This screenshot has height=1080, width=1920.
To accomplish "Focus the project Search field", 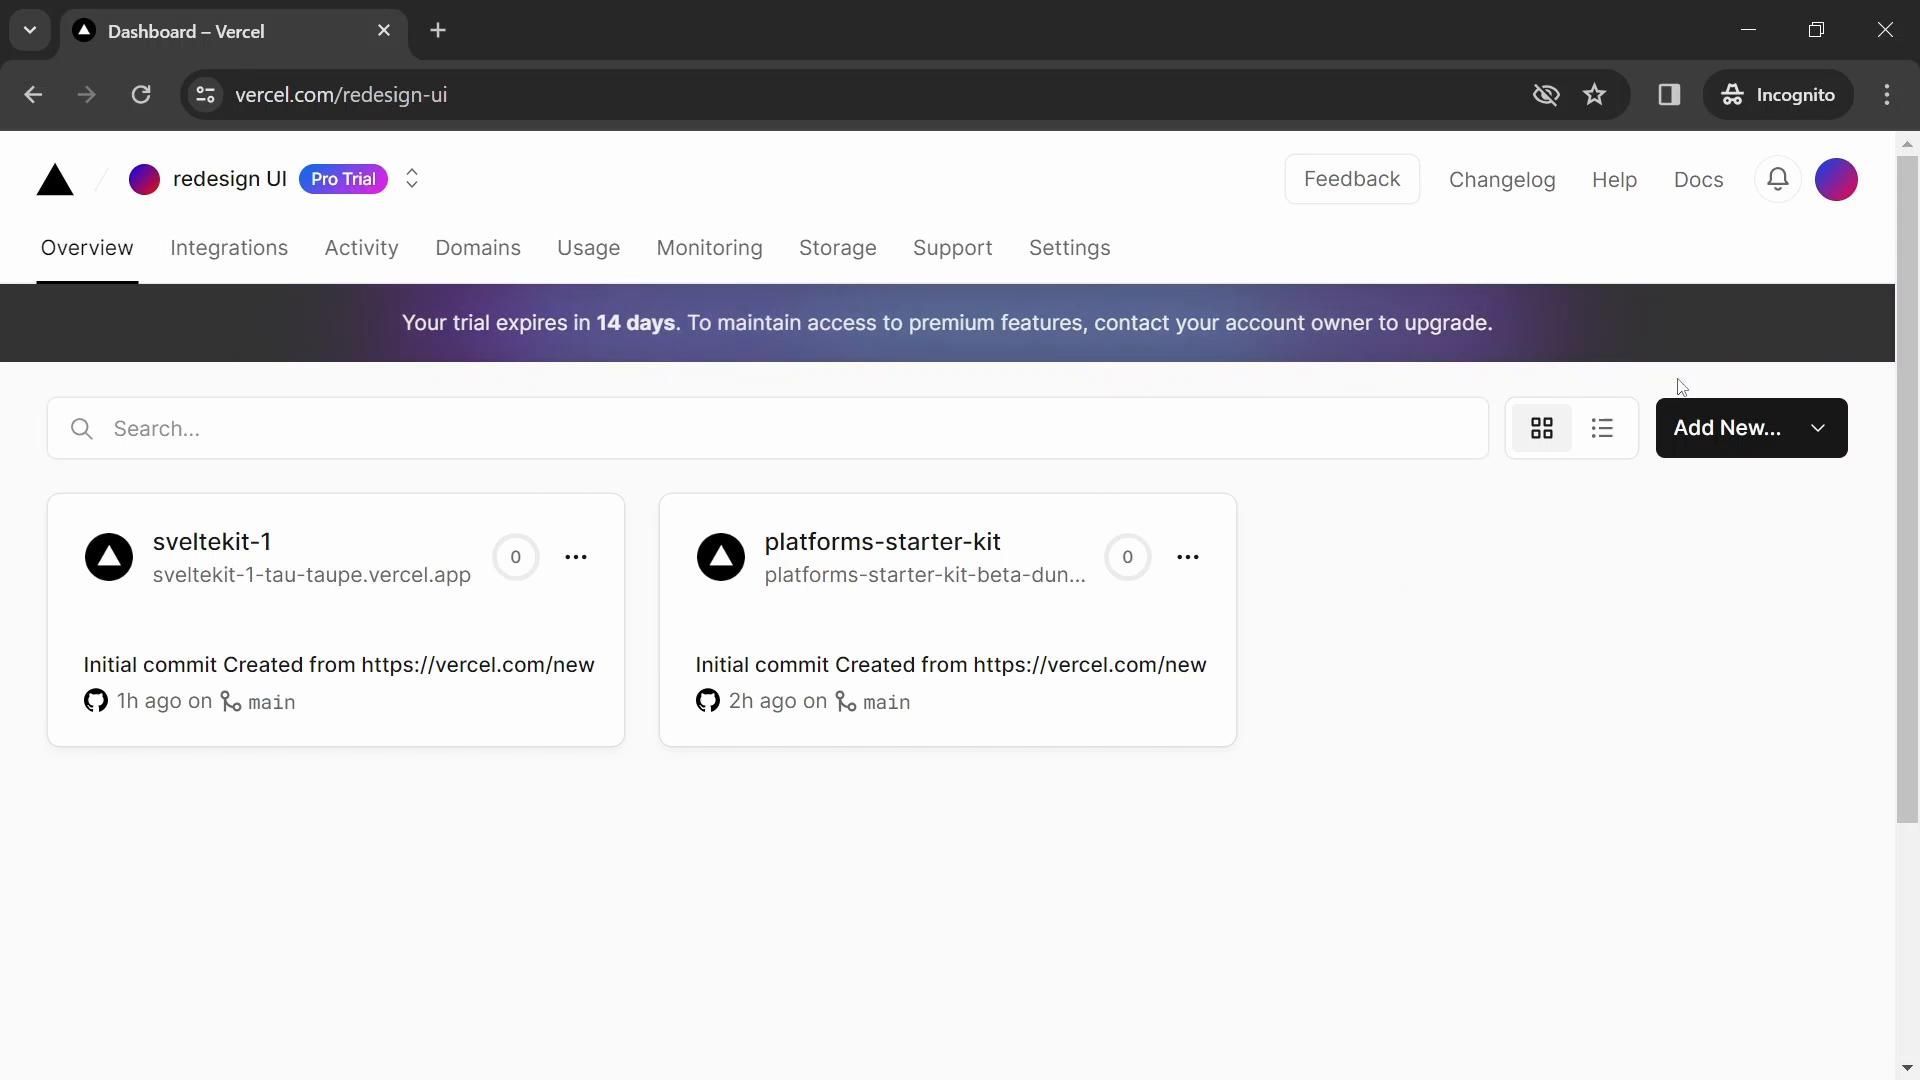I will click(780, 429).
